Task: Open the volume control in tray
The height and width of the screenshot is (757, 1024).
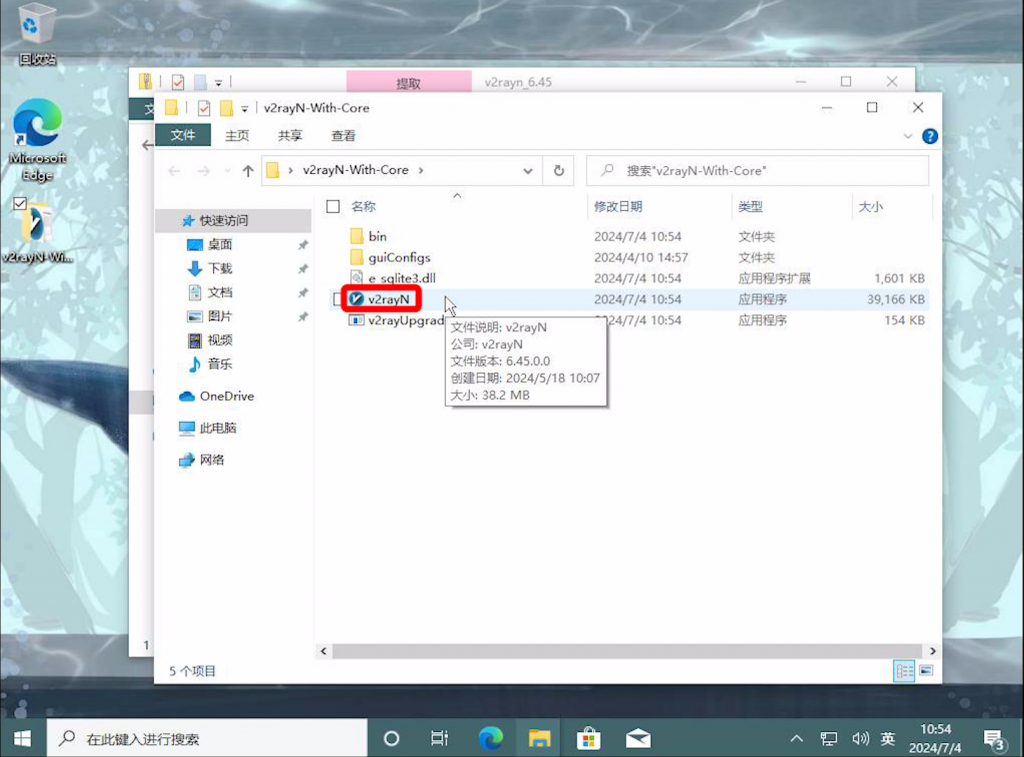Action: tap(860, 739)
